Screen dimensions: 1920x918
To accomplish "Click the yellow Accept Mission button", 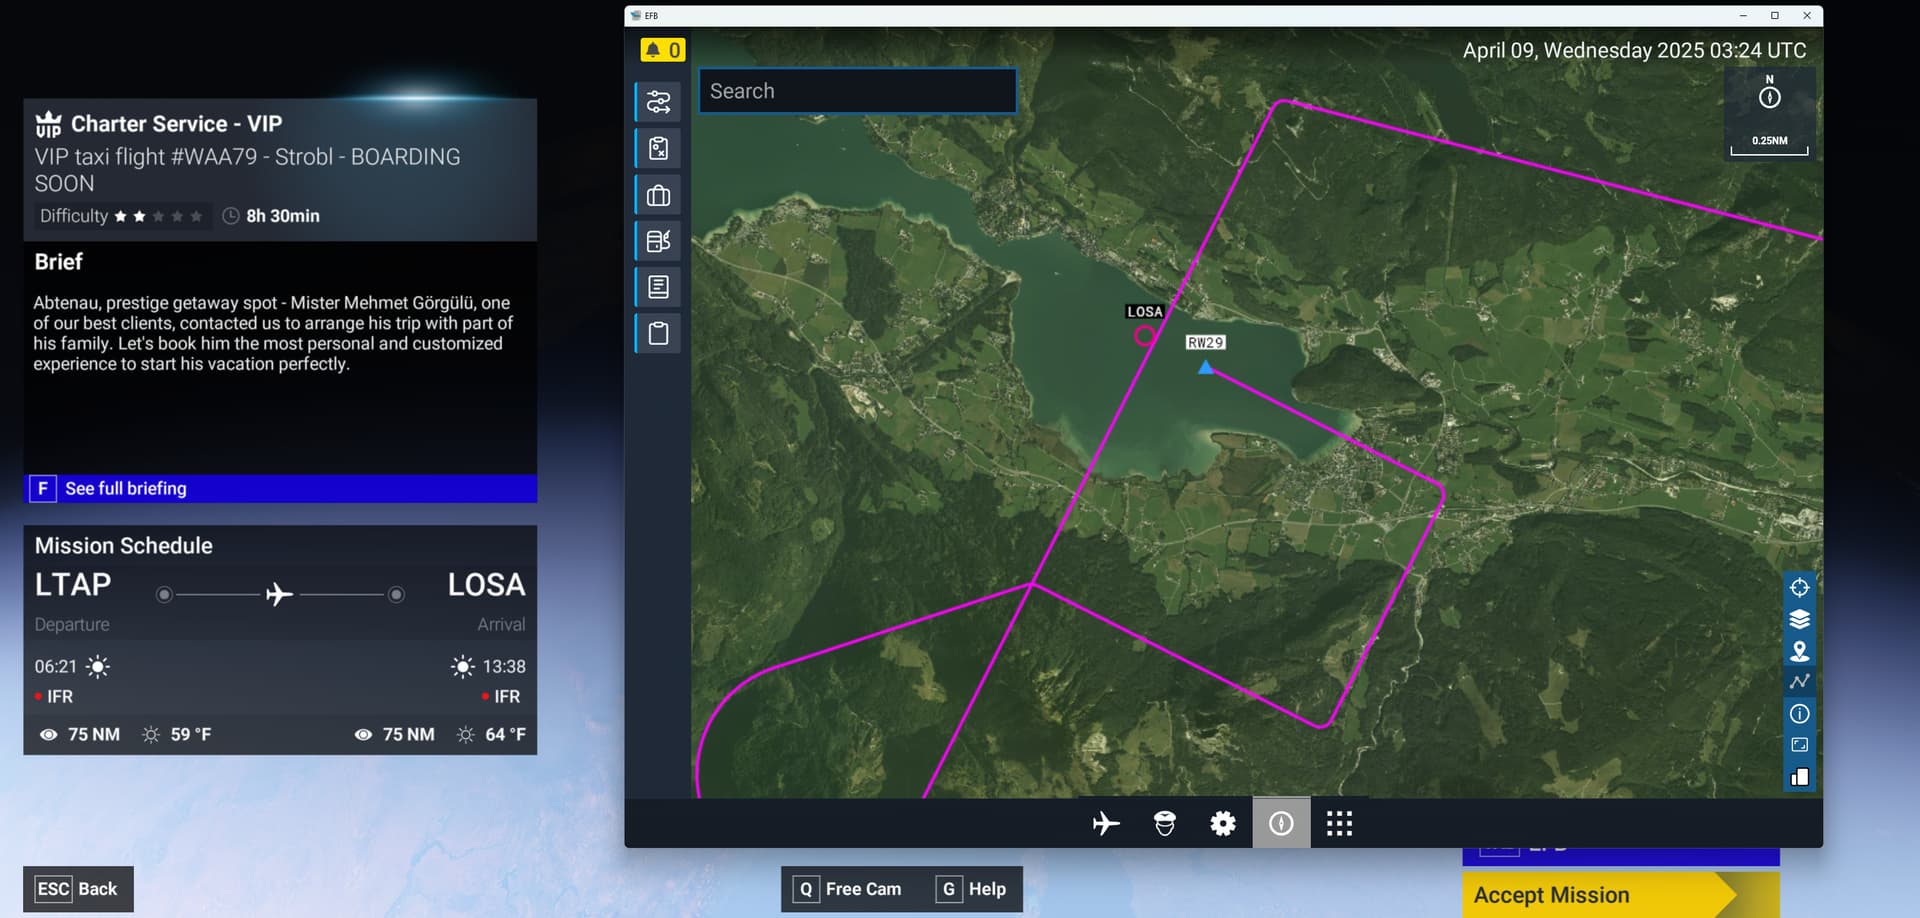I will pos(1608,894).
